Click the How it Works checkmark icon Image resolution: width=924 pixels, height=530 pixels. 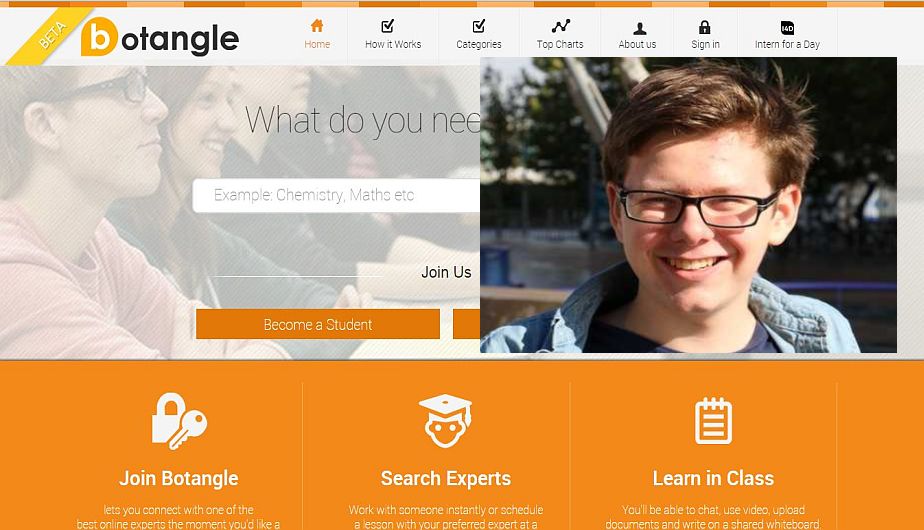click(x=388, y=25)
